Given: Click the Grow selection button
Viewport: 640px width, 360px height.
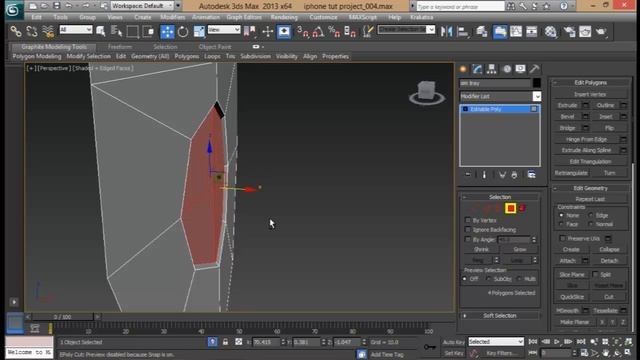Looking at the screenshot, I should pyautogui.click(x=520, y=249).
